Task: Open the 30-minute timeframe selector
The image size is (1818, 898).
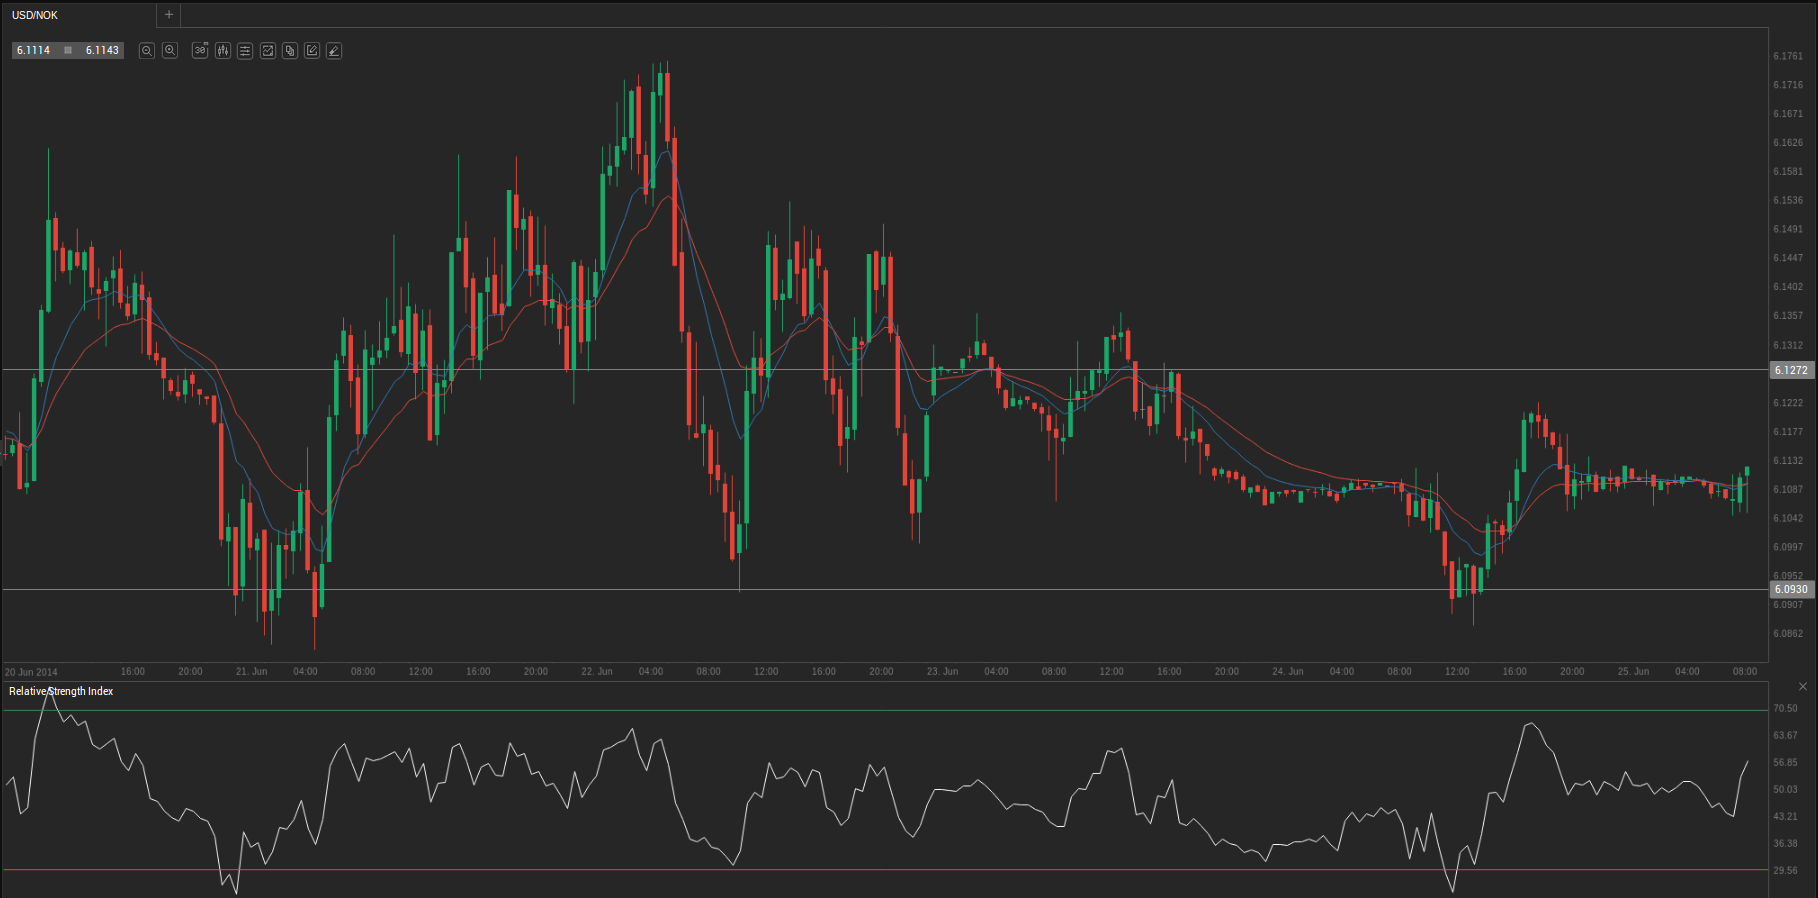Action: point(200,50)
